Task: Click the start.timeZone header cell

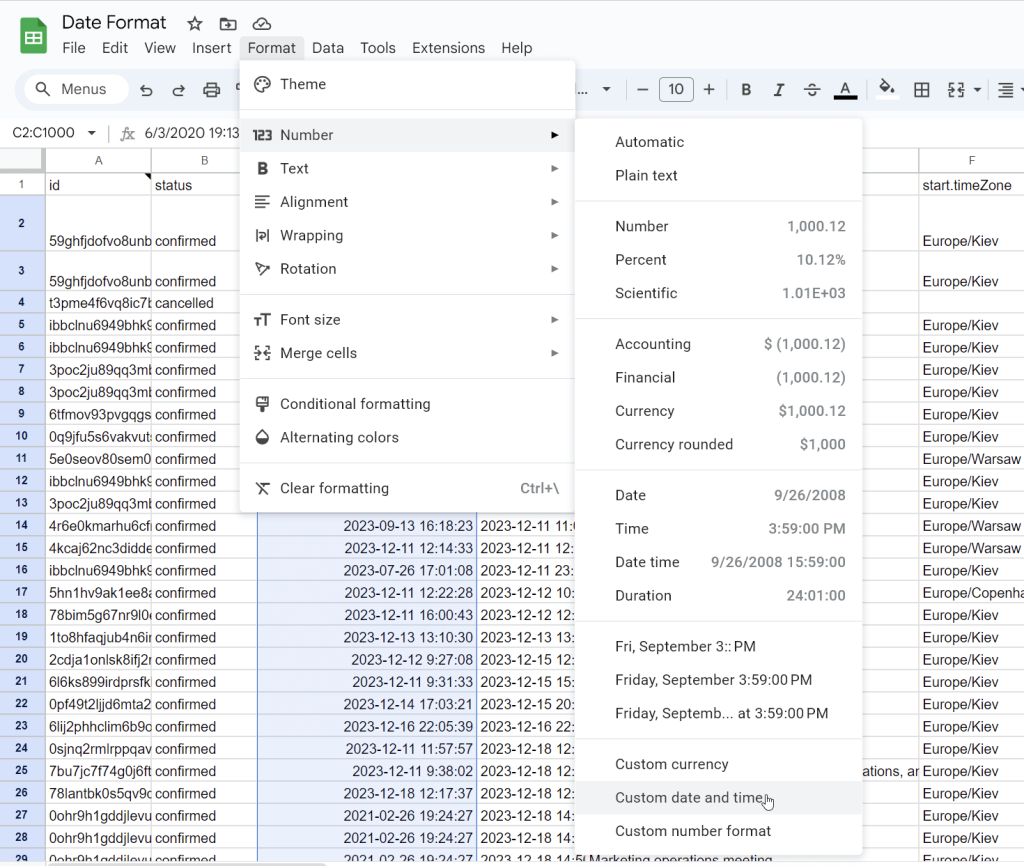Action: (971, 185)
